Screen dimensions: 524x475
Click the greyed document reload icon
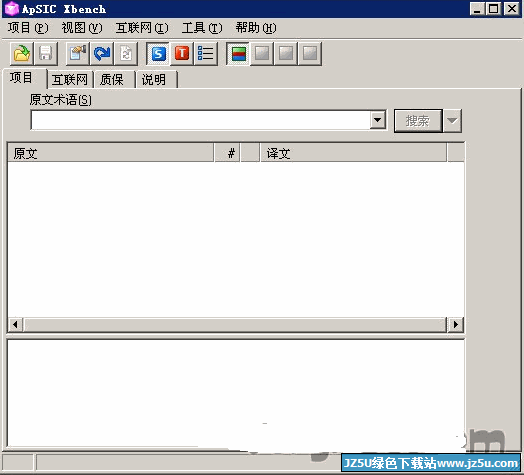[x=126, y=53]
